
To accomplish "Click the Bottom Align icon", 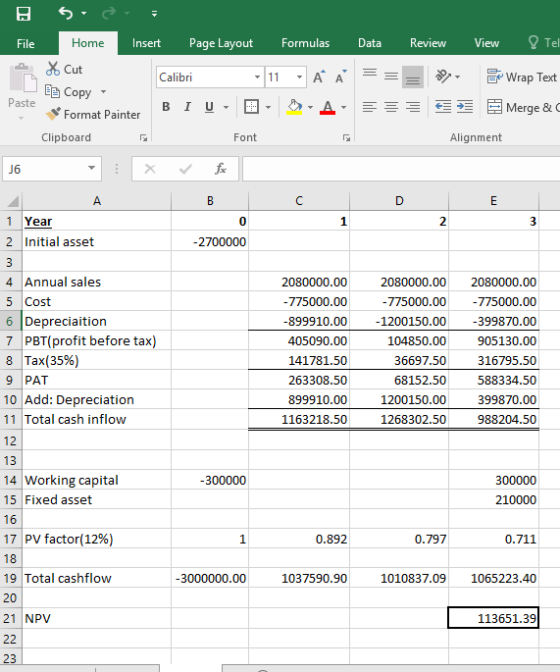I will (413, 77).
